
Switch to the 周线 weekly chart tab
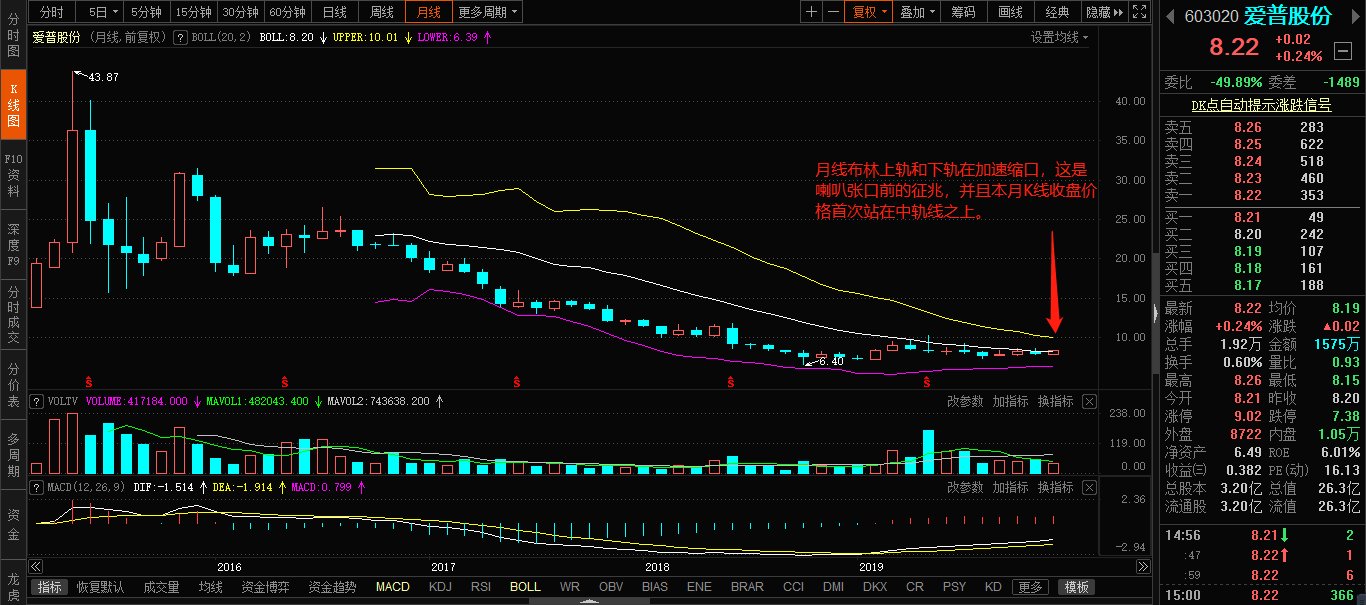pyautogui.click(x=381, y=12)
